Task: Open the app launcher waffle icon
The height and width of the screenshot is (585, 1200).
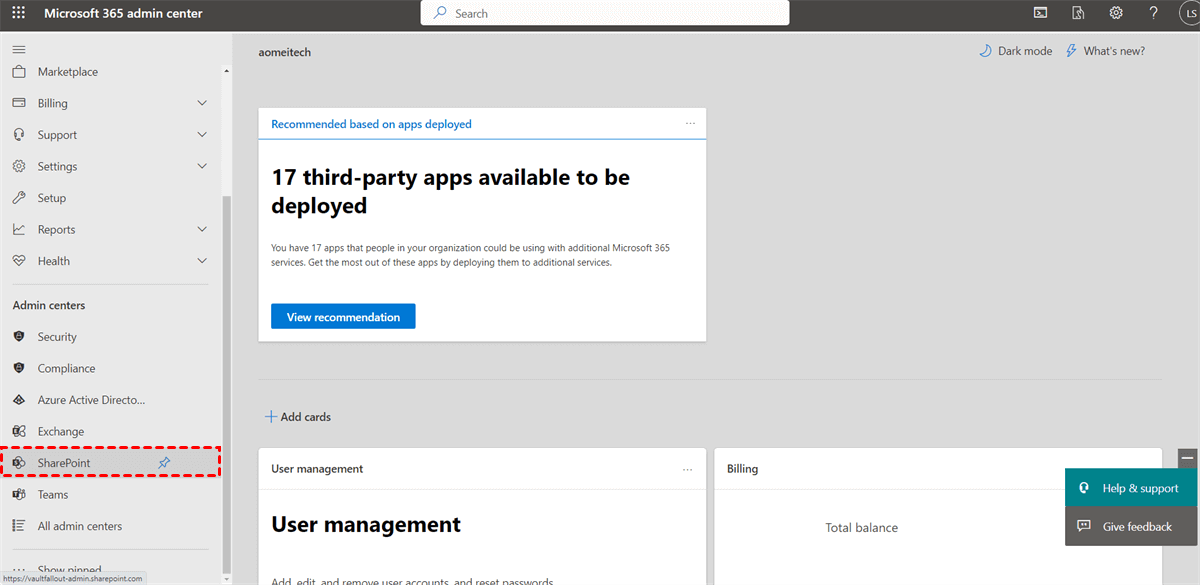Action: [19, 13]
